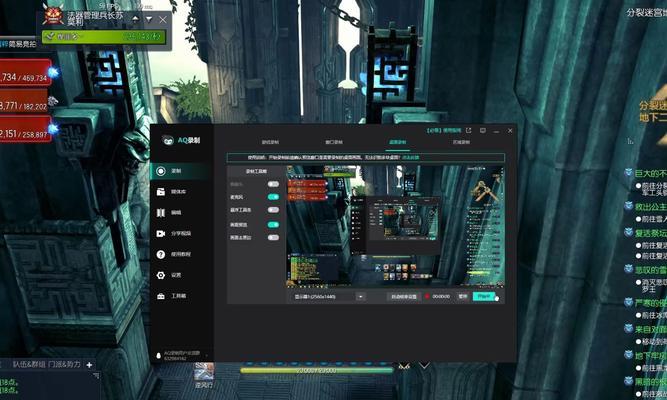Click the yellow experience bar at screen bottom
The image size is (667, 400).
[x=316, y=371]
